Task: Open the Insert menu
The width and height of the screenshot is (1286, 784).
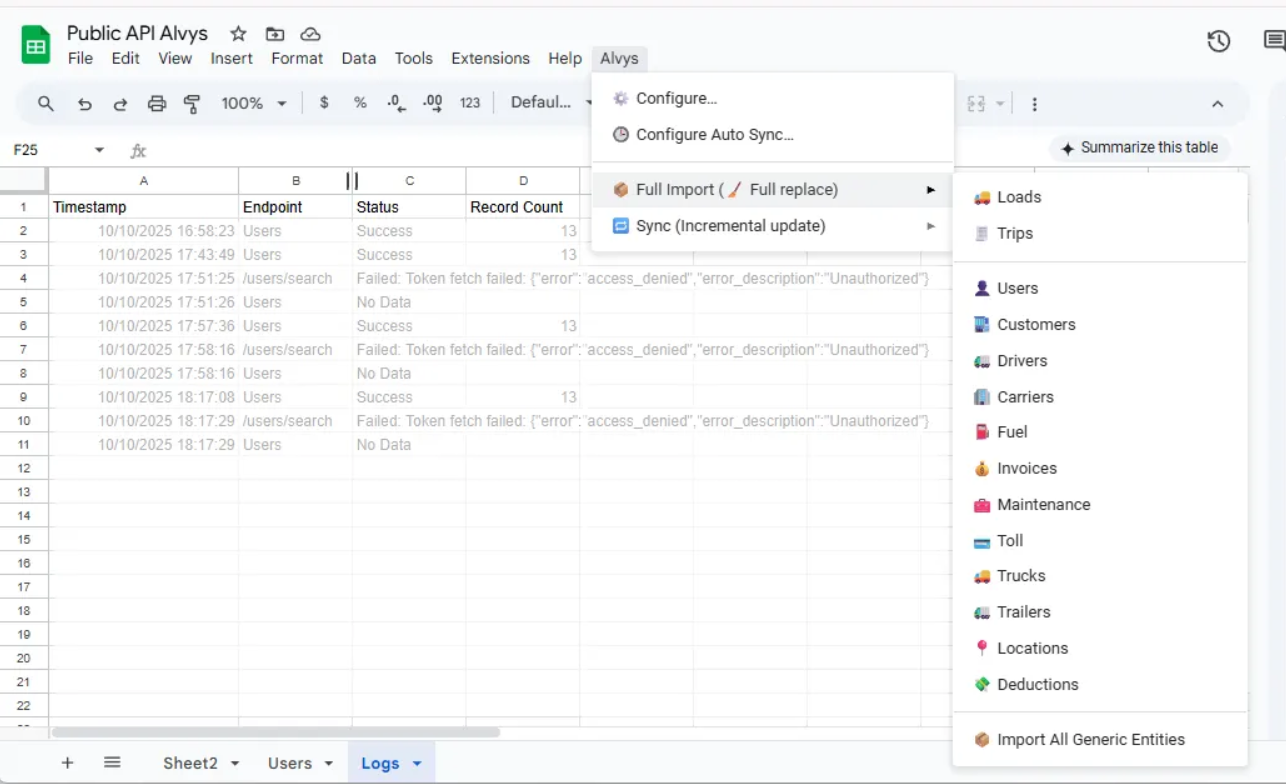Action: pyautogui.click(x=231, y=58)
